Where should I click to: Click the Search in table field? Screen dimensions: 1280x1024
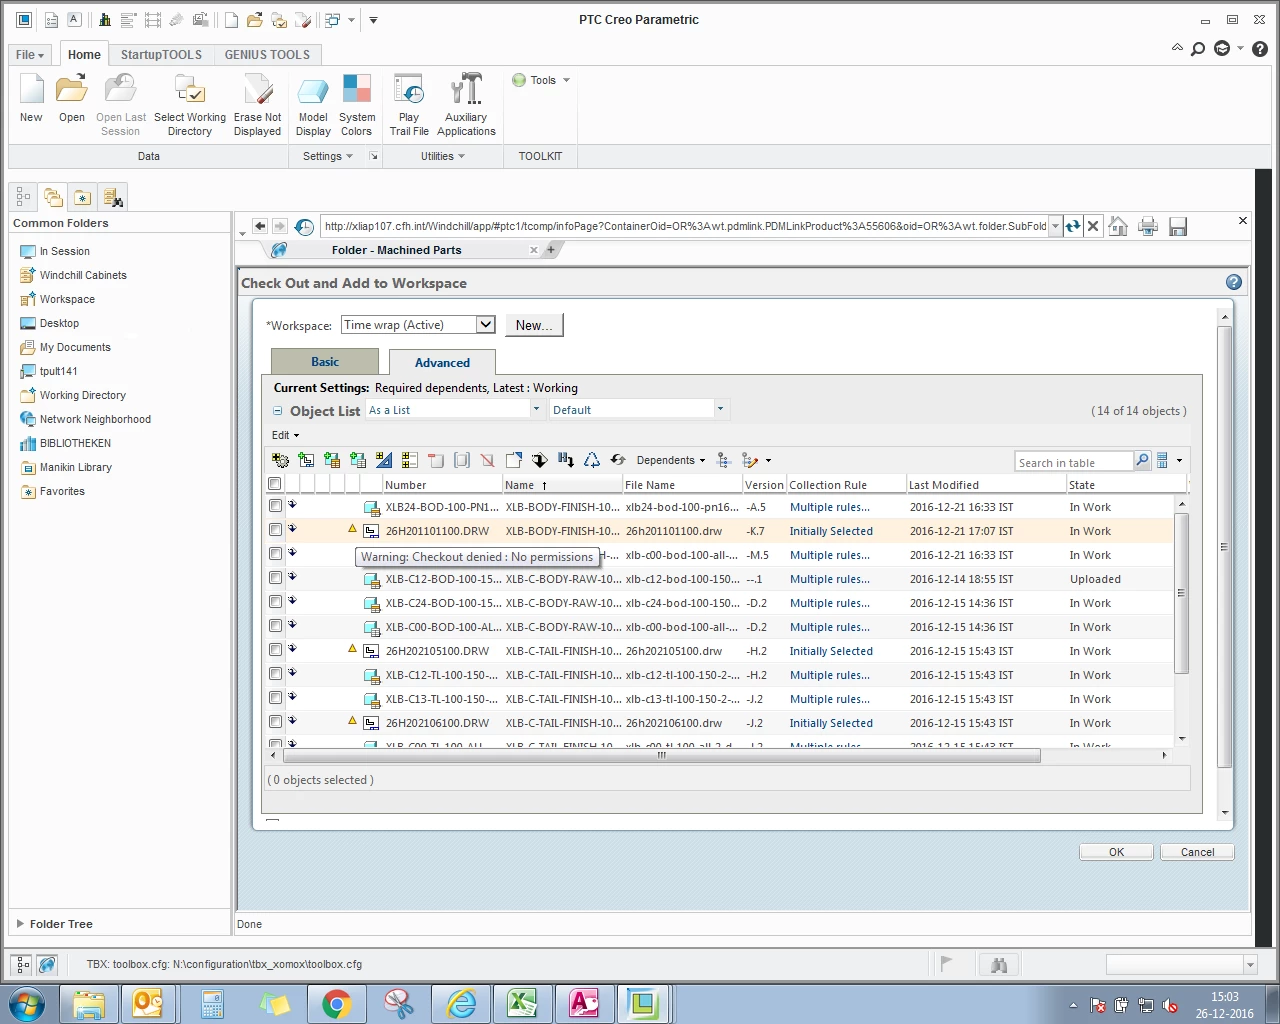[1074, 461]
